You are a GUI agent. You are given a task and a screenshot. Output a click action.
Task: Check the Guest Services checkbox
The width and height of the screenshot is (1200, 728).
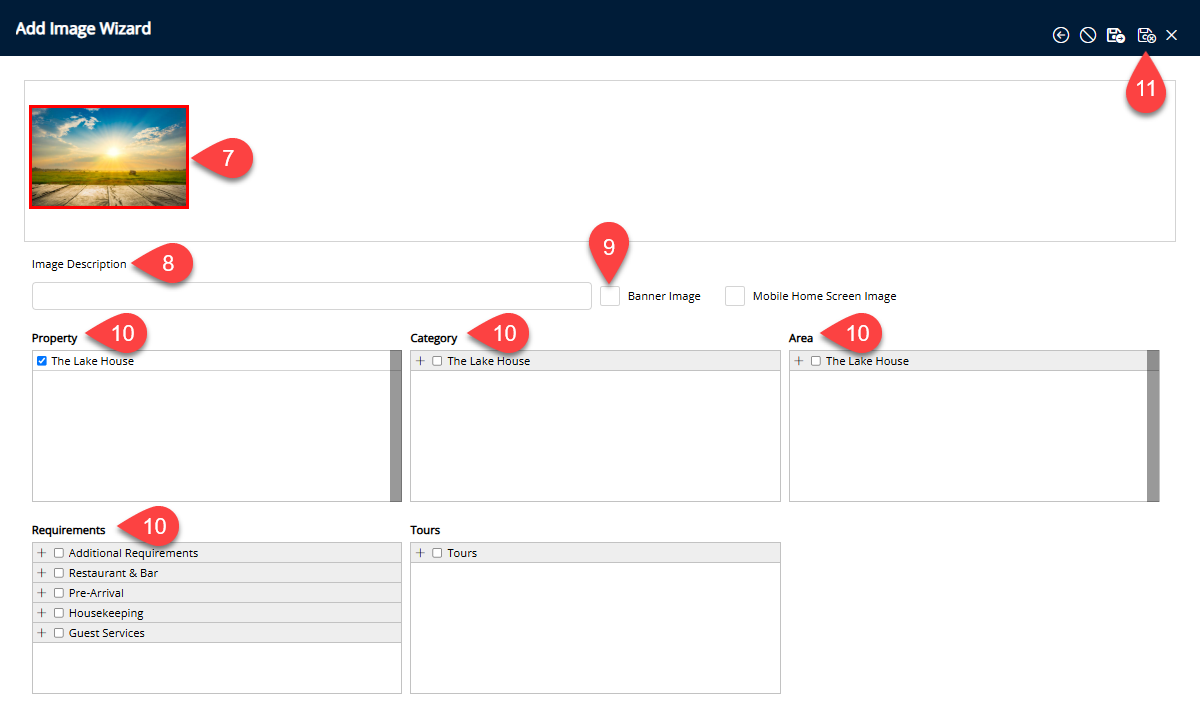[59, 633]
